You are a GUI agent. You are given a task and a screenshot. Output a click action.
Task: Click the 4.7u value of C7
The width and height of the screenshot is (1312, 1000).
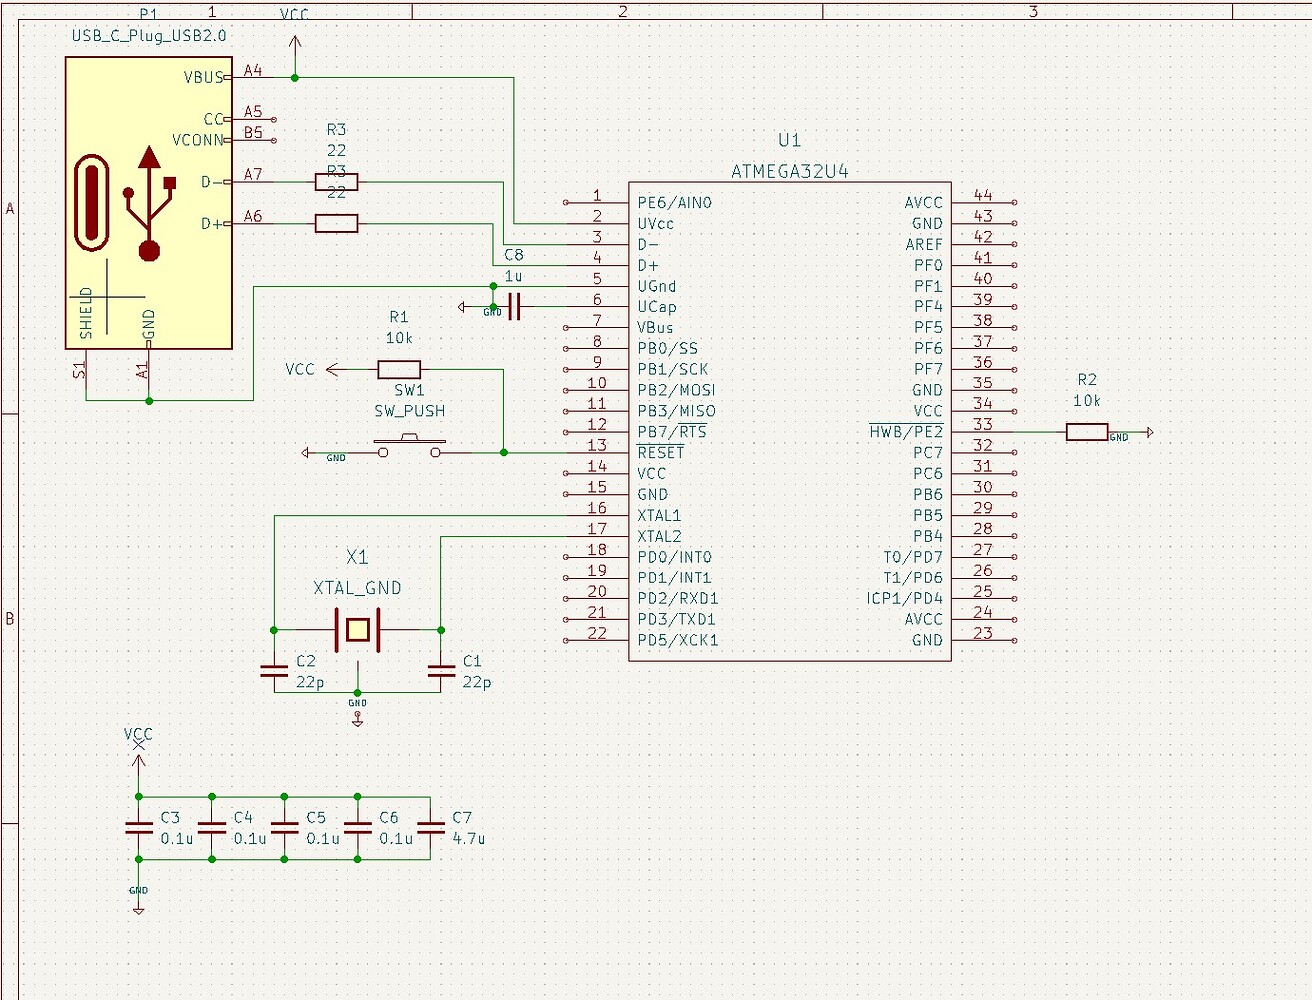[x=469, y=838]
